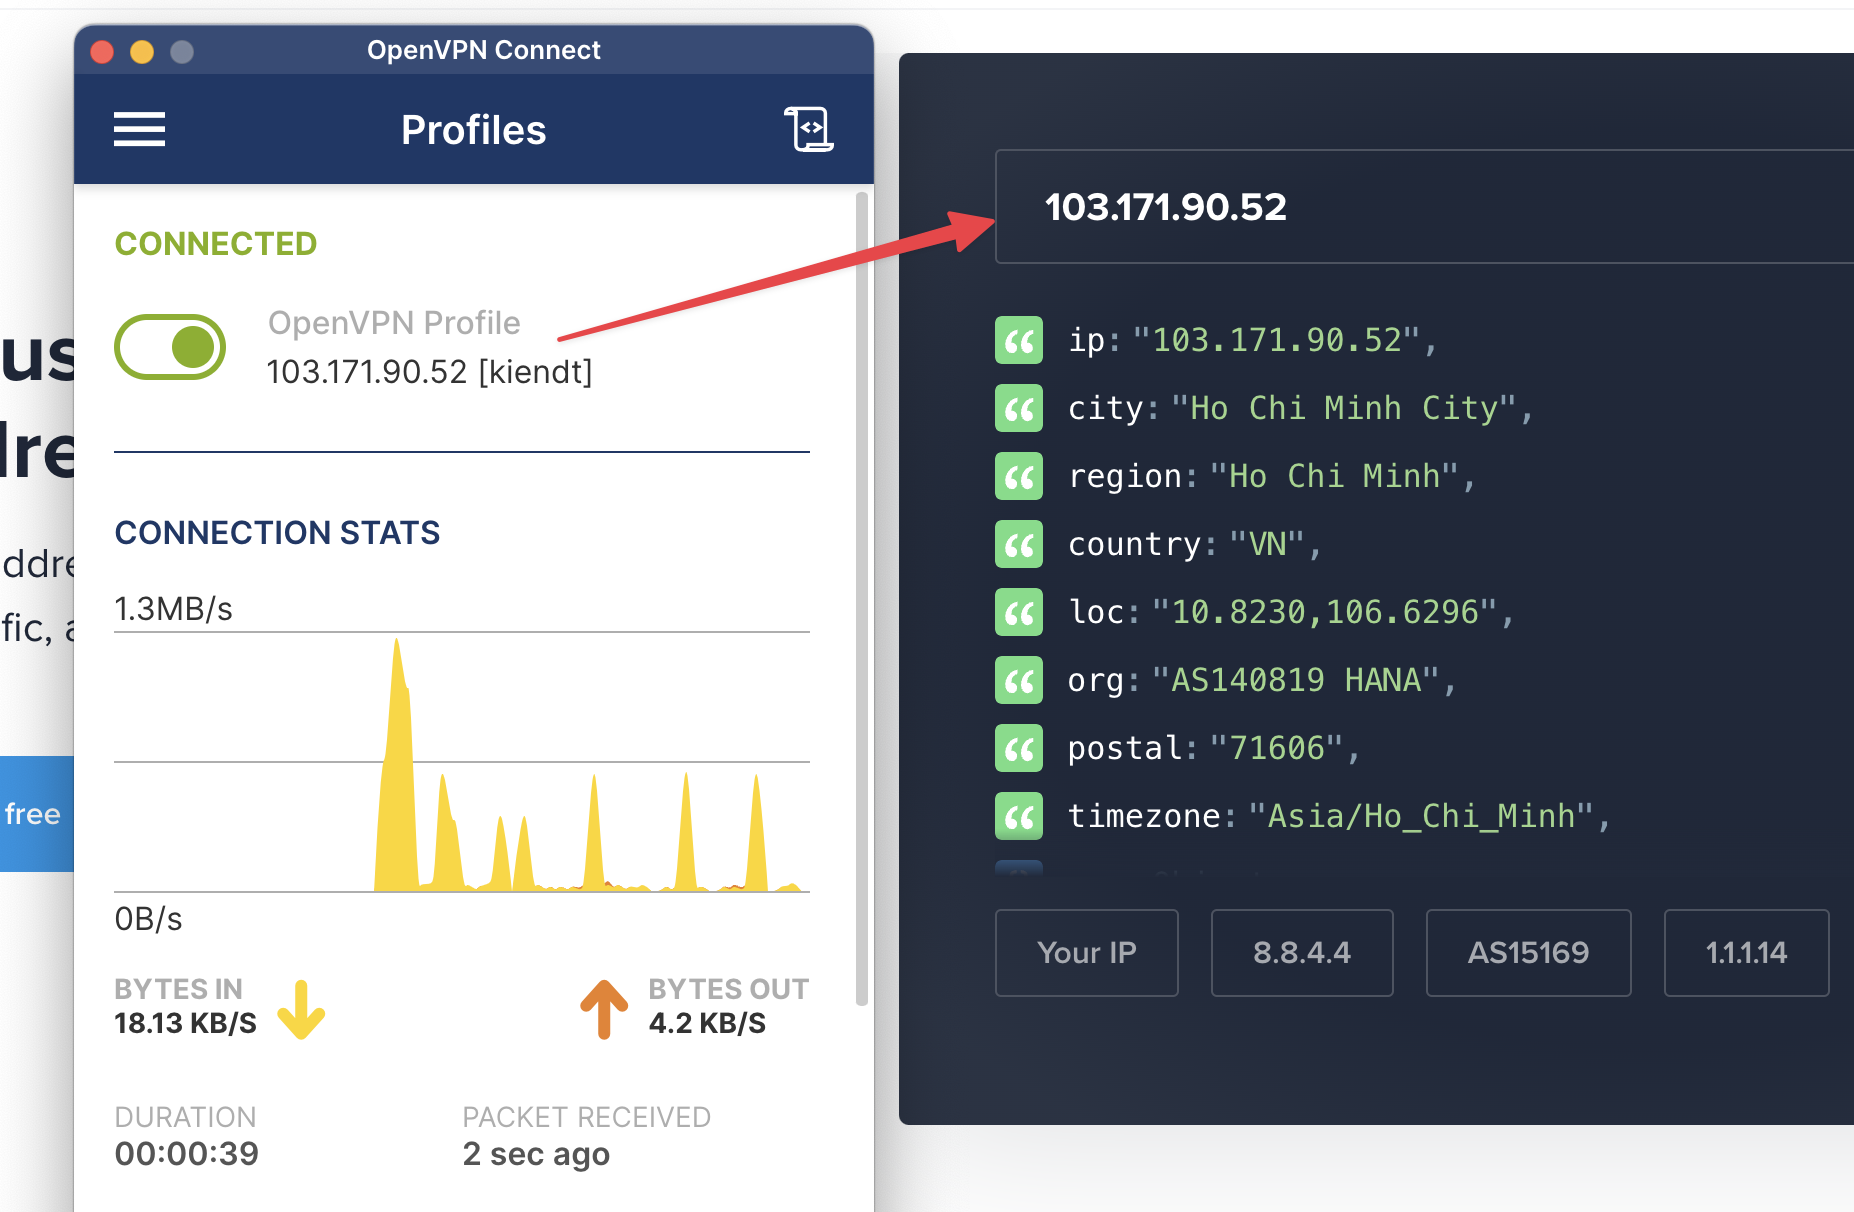Click the blue free button behind OpenVPN window
Viewport: 1854px width, 1212px height.
coord(37,814)
